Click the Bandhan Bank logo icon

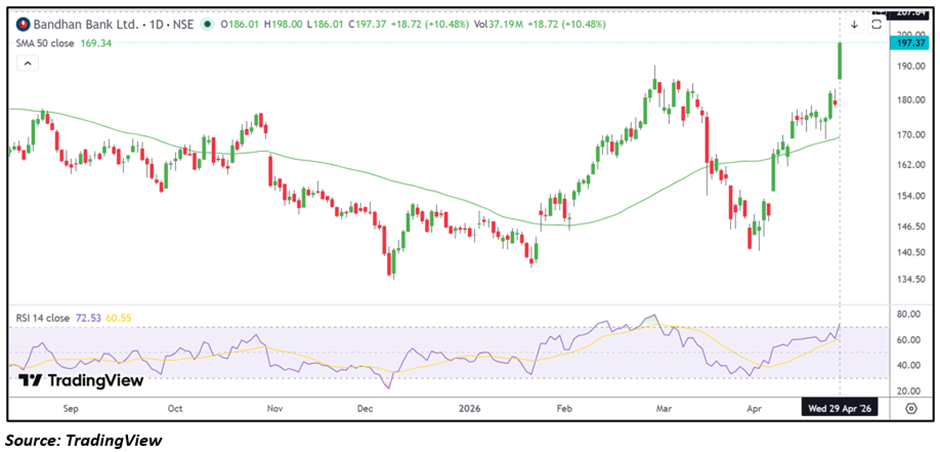19,23
